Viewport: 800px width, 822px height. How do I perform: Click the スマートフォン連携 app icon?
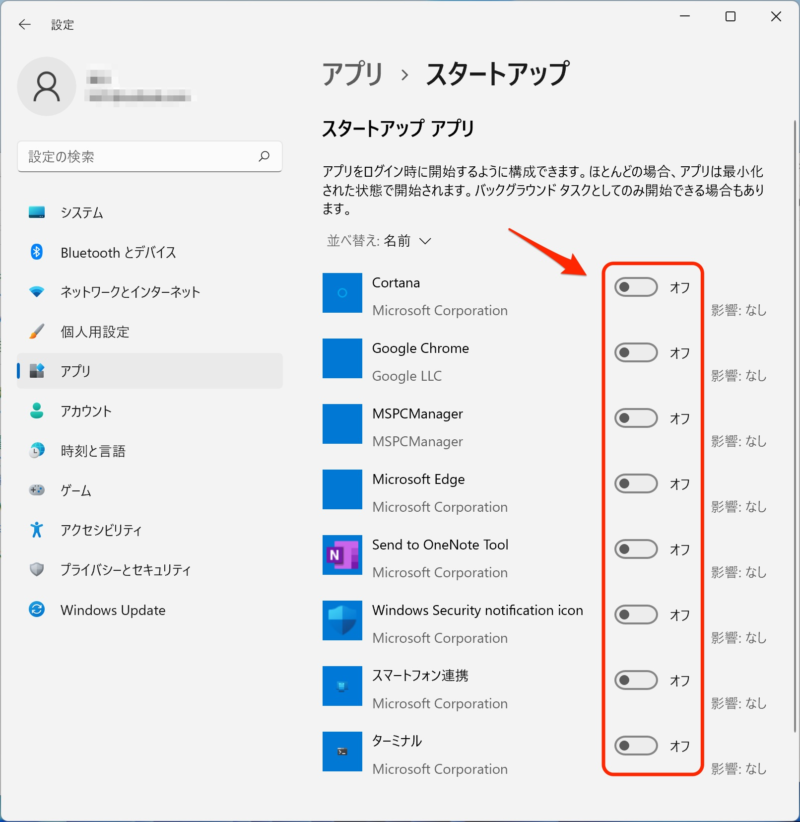pos(342,686)
